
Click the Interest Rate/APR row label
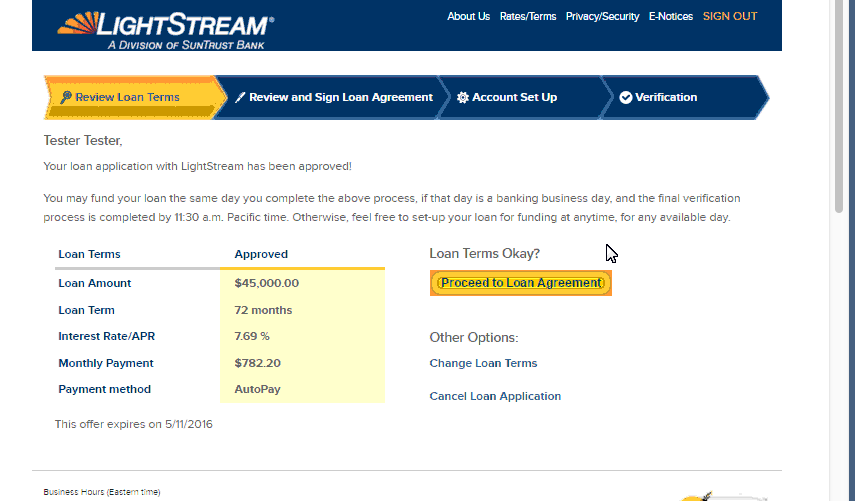107,336
